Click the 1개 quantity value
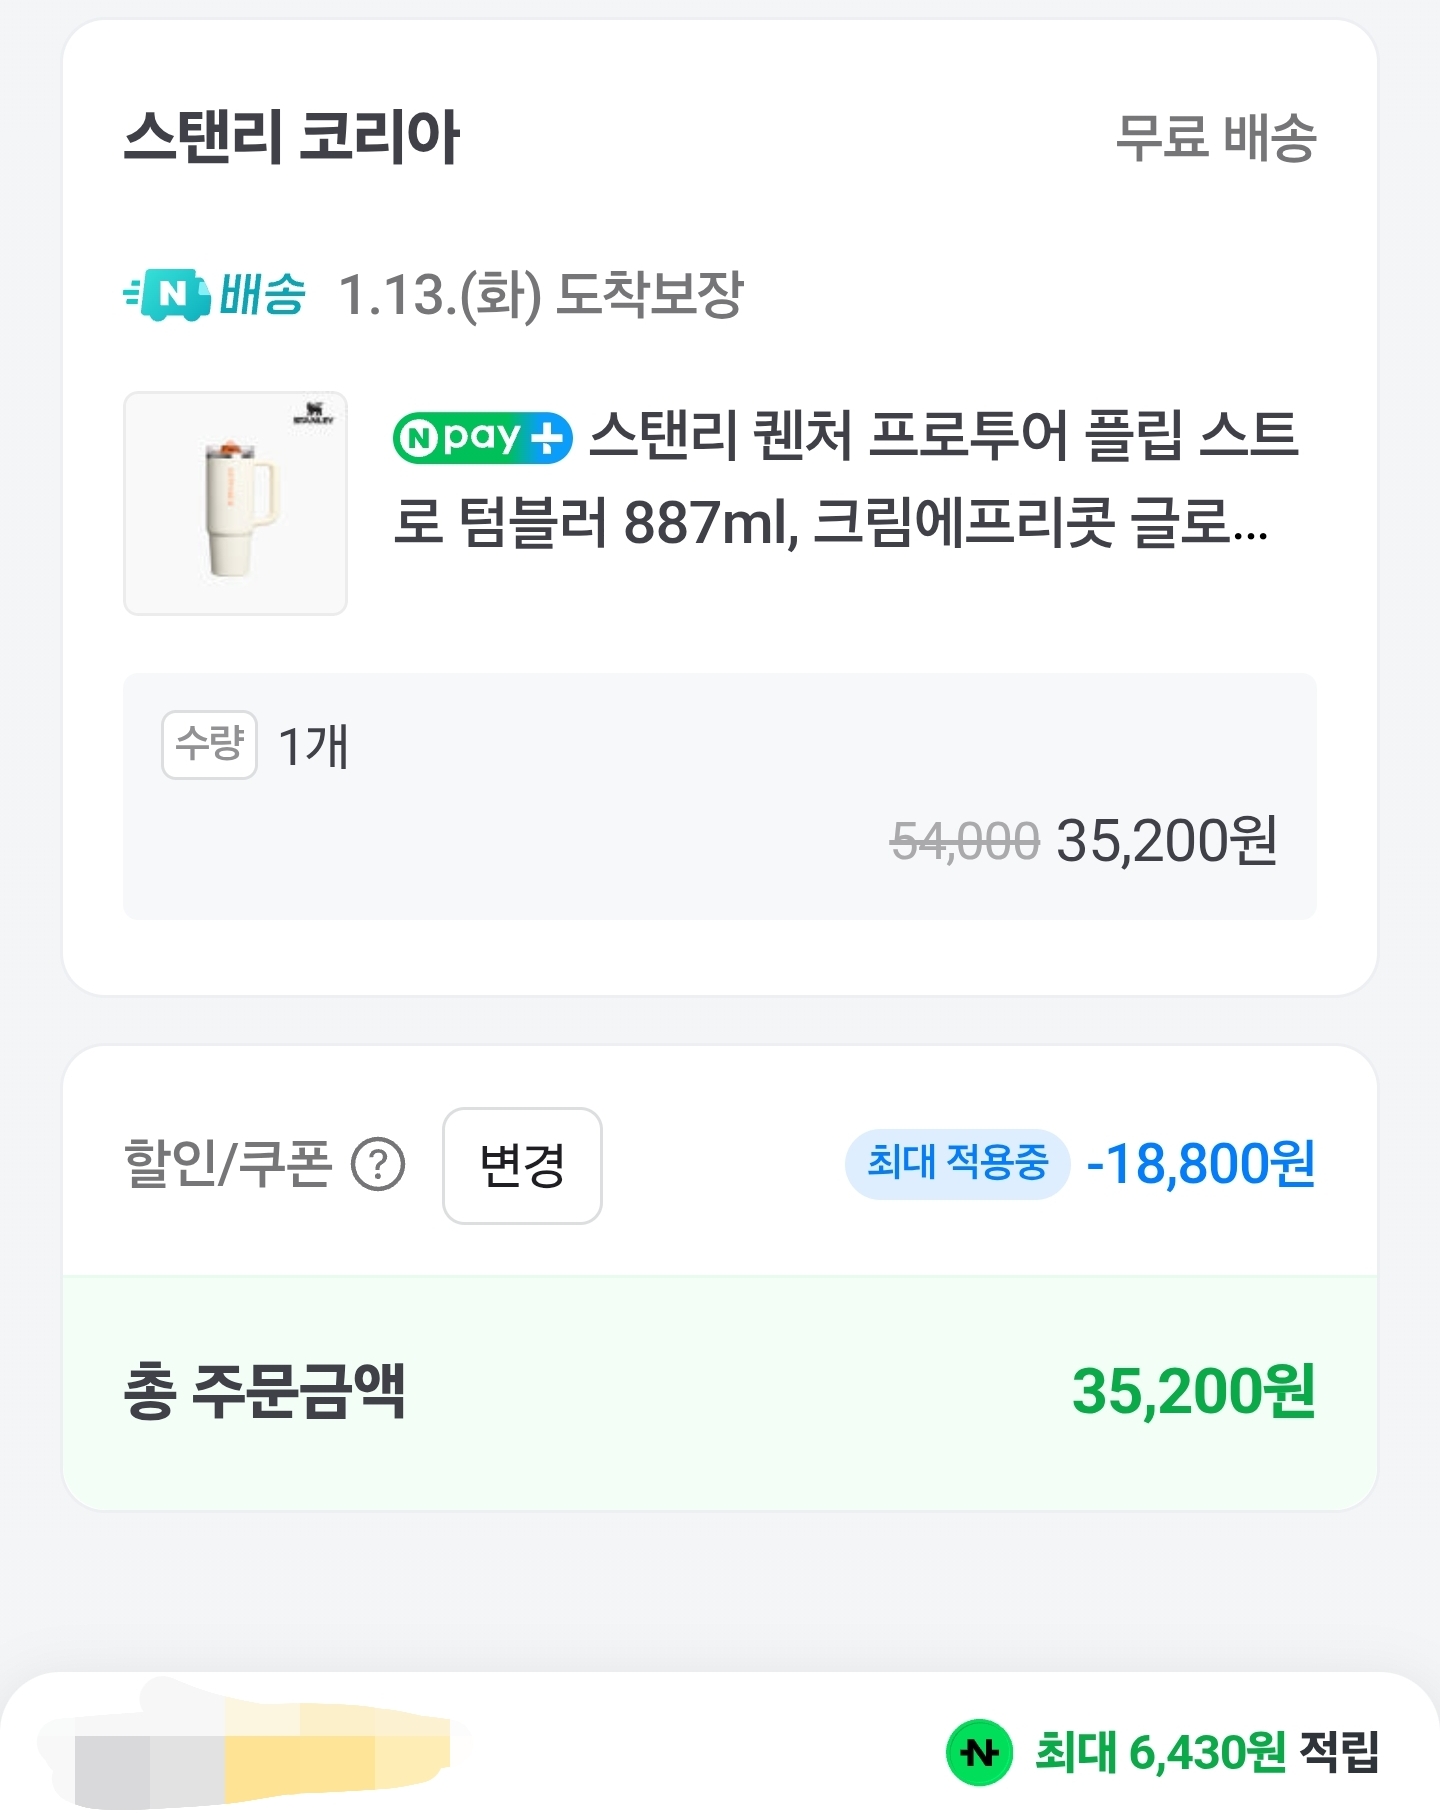Image resolution: width=1440 pixels, height=1813 pixels. pyautogui.click(x=313, y=746)
